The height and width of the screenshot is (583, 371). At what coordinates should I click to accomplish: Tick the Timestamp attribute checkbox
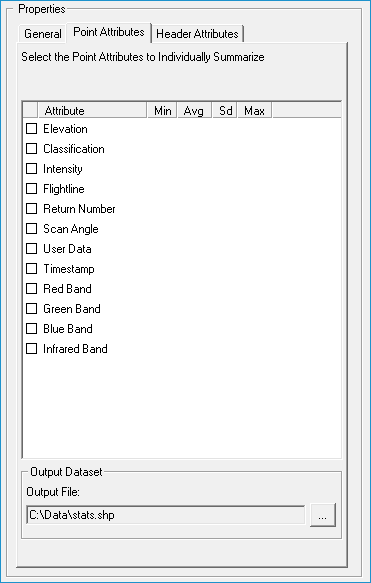(x=32, y=268)
